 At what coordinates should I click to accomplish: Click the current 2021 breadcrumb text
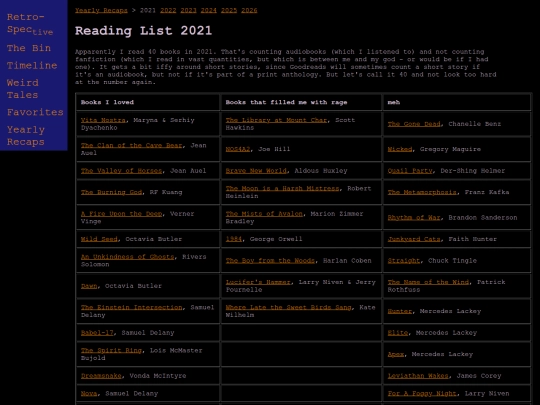[148, 10]
